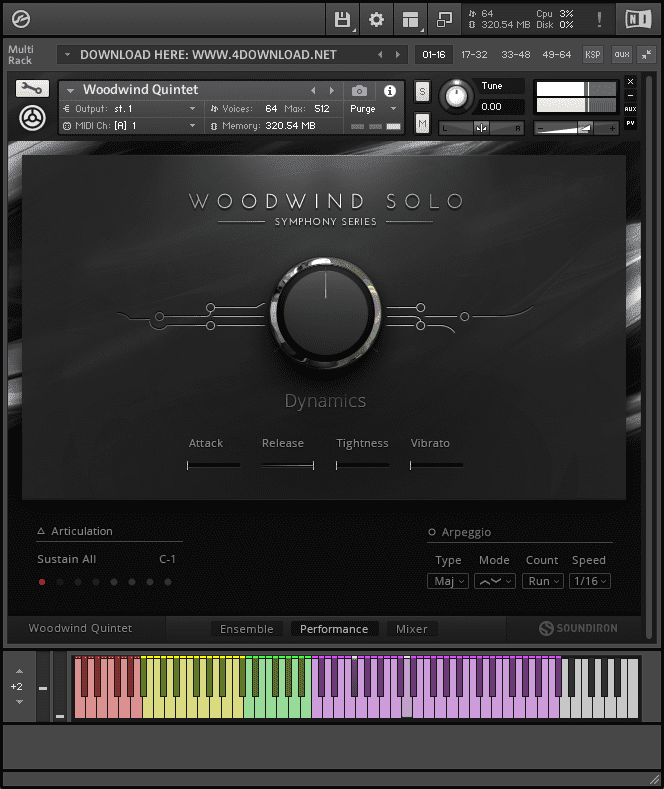Open Arpeggio Mode dropdown
This screenshot has height=789, width=664.
coord(495,581)
